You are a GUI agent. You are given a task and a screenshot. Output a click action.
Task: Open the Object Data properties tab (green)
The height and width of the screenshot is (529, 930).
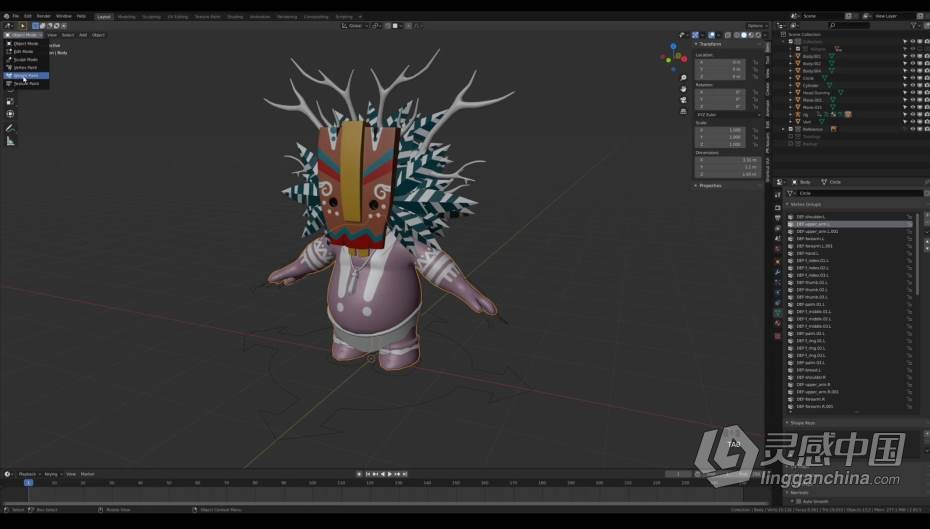[778, 313]
